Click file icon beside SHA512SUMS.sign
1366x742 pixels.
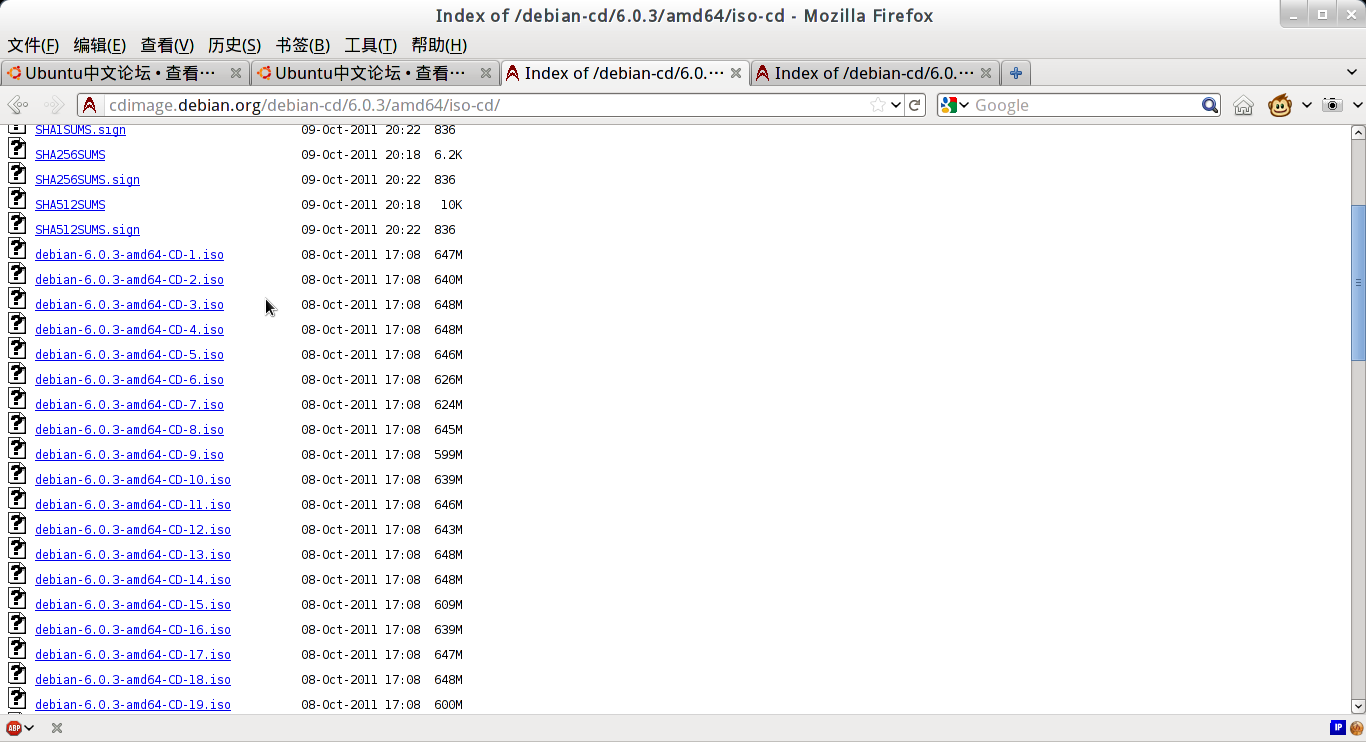tap(17, 224)
